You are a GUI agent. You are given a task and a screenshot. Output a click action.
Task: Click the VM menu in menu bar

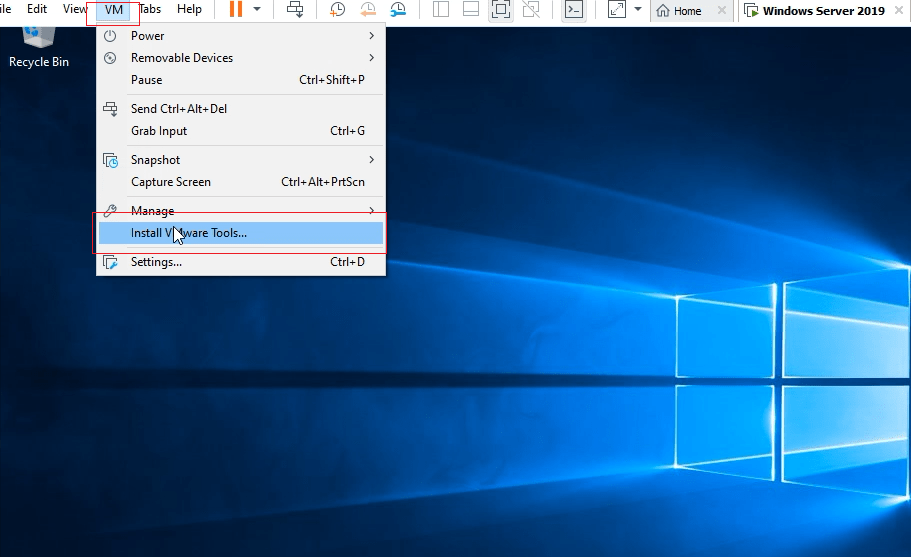pyautogui.click(x=113, y=10)
